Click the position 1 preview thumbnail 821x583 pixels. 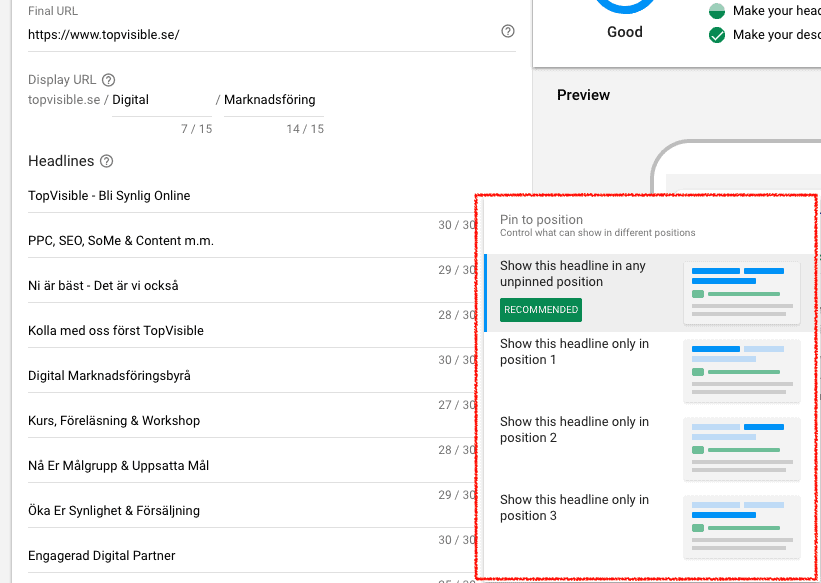[742, 371]
